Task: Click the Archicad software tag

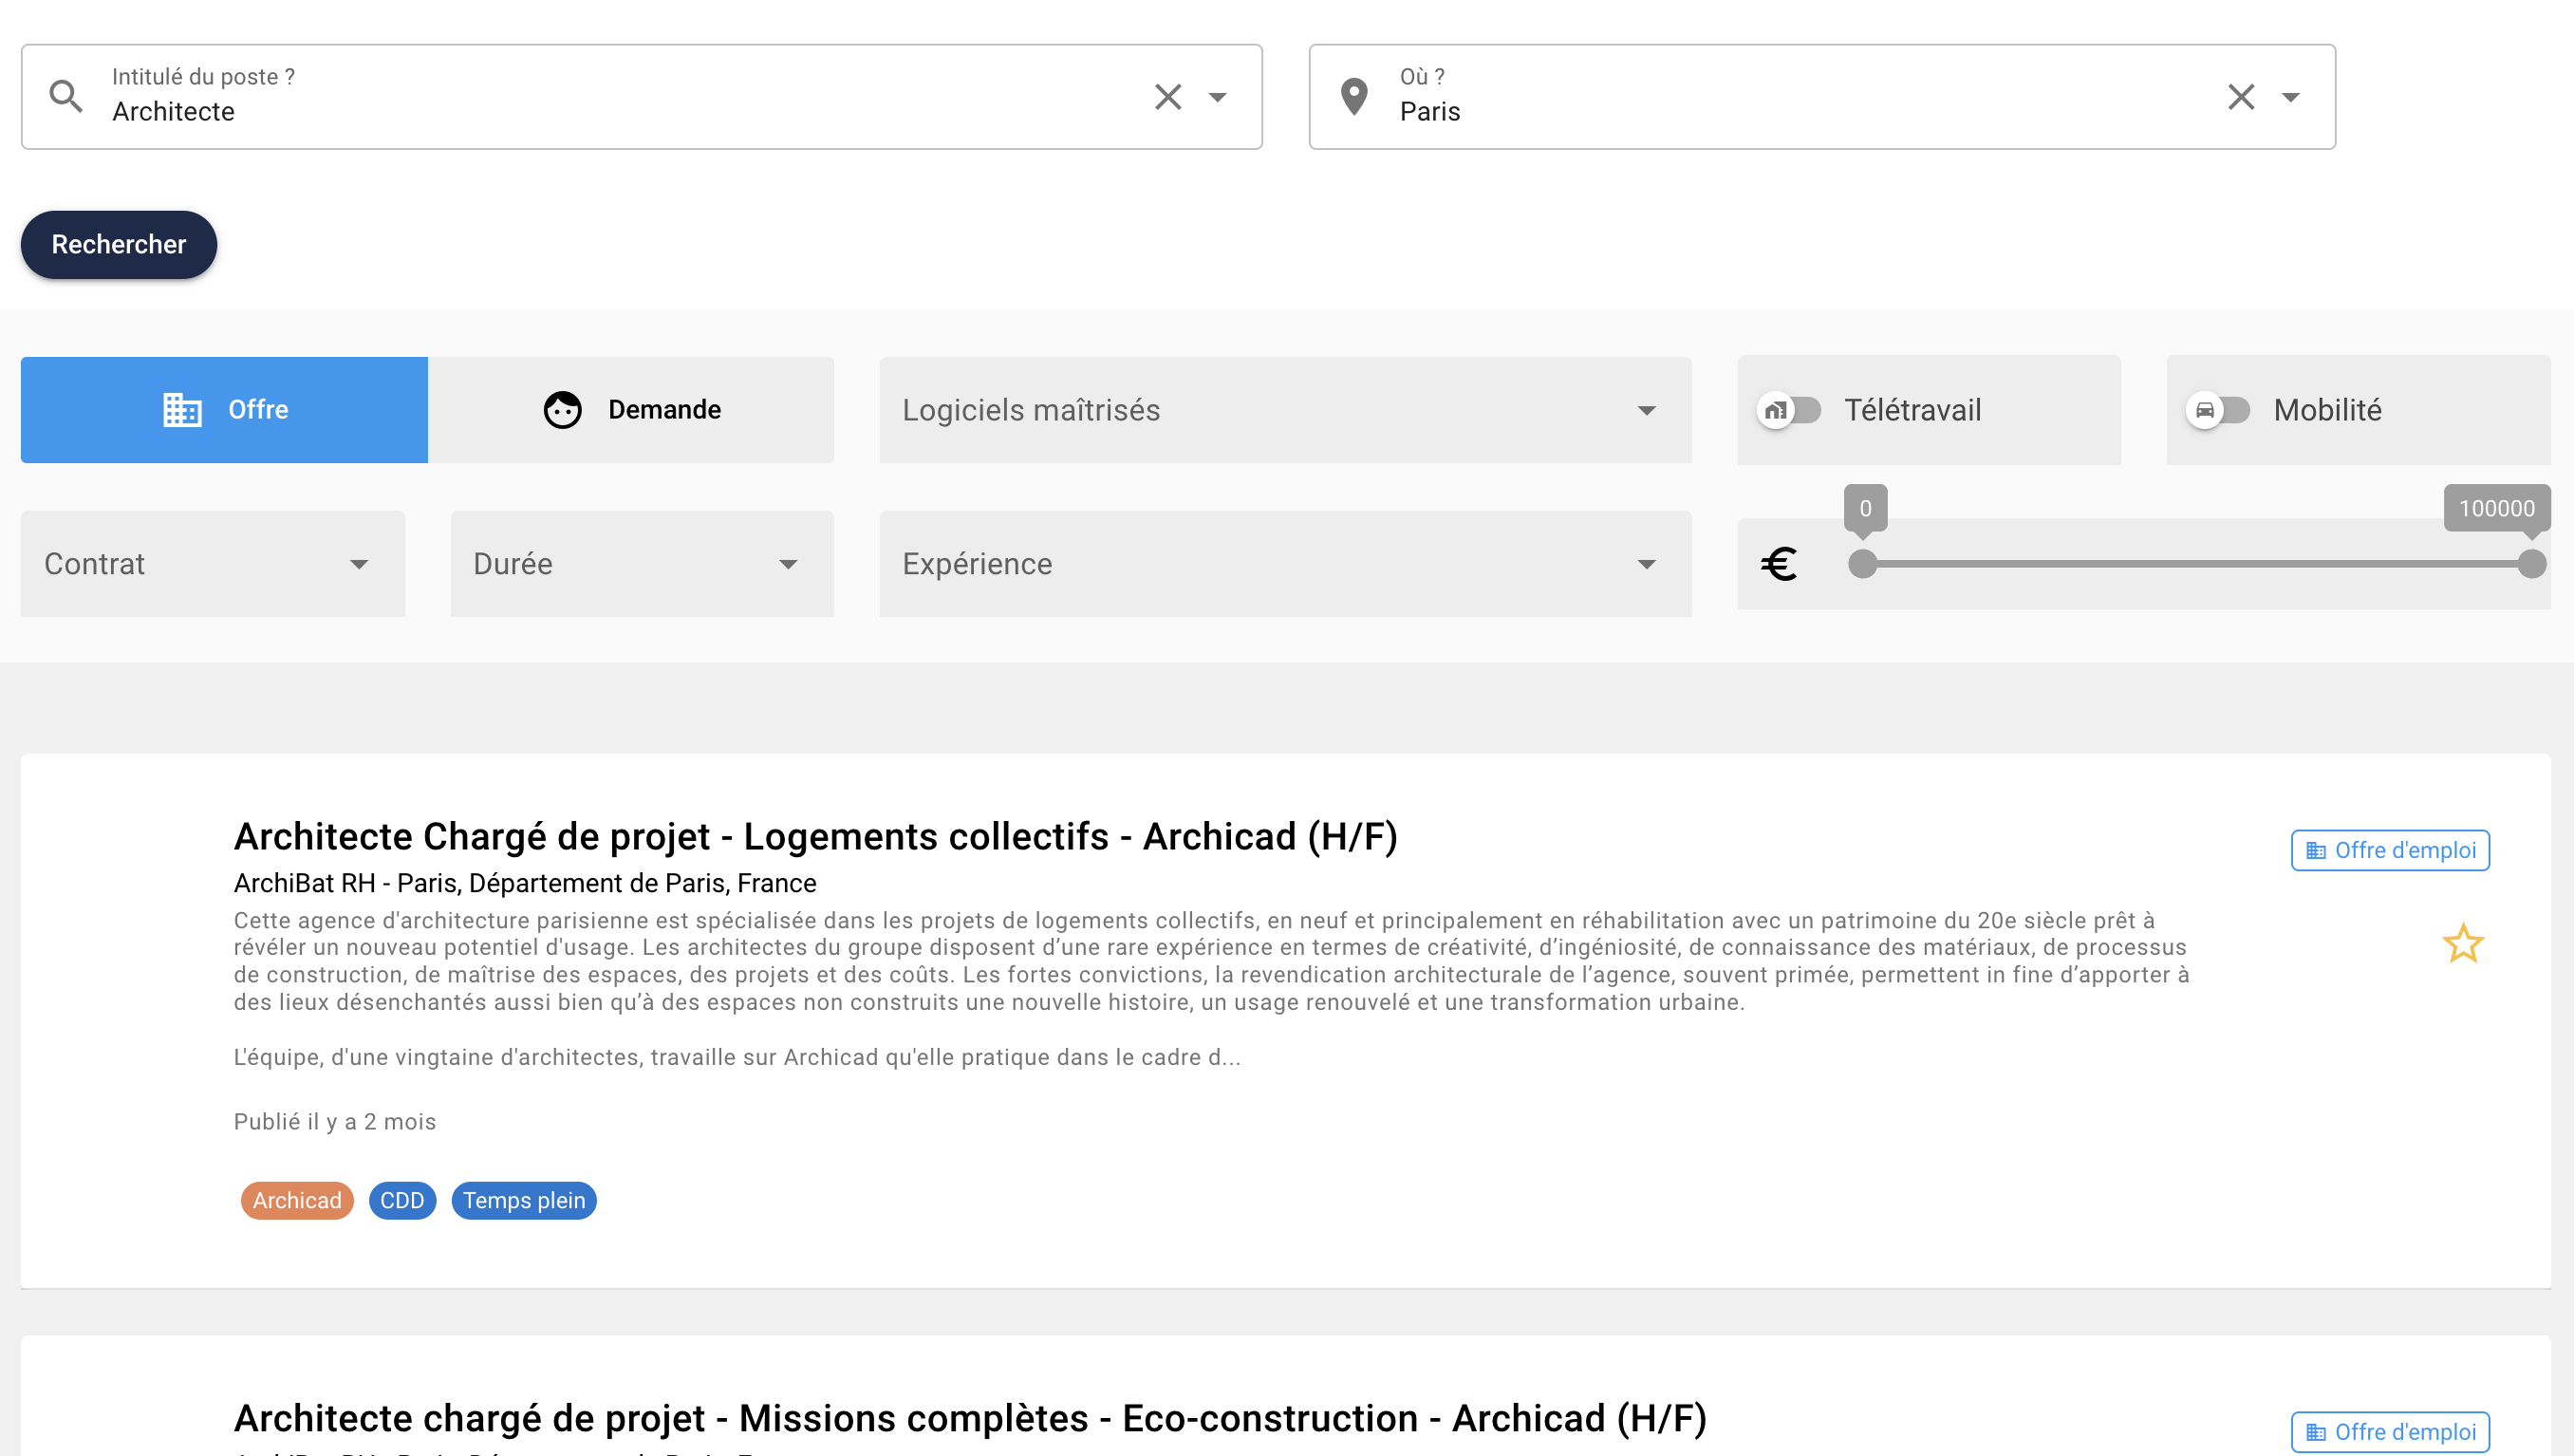Action: point(297,1200)
